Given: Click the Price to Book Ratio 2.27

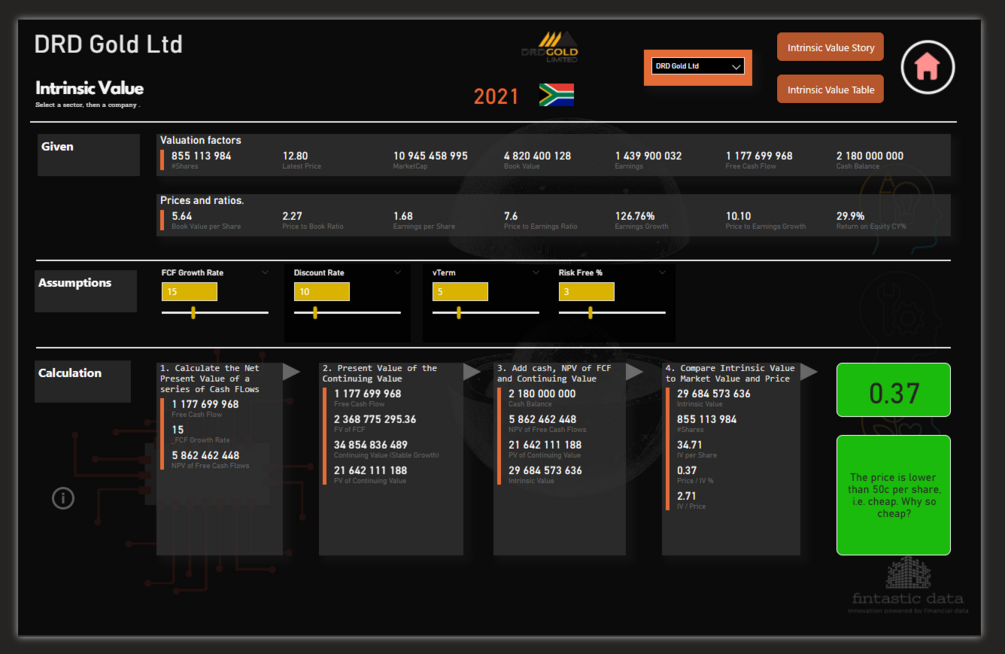Looking at the screenshot, I should (x=292, y=216).
